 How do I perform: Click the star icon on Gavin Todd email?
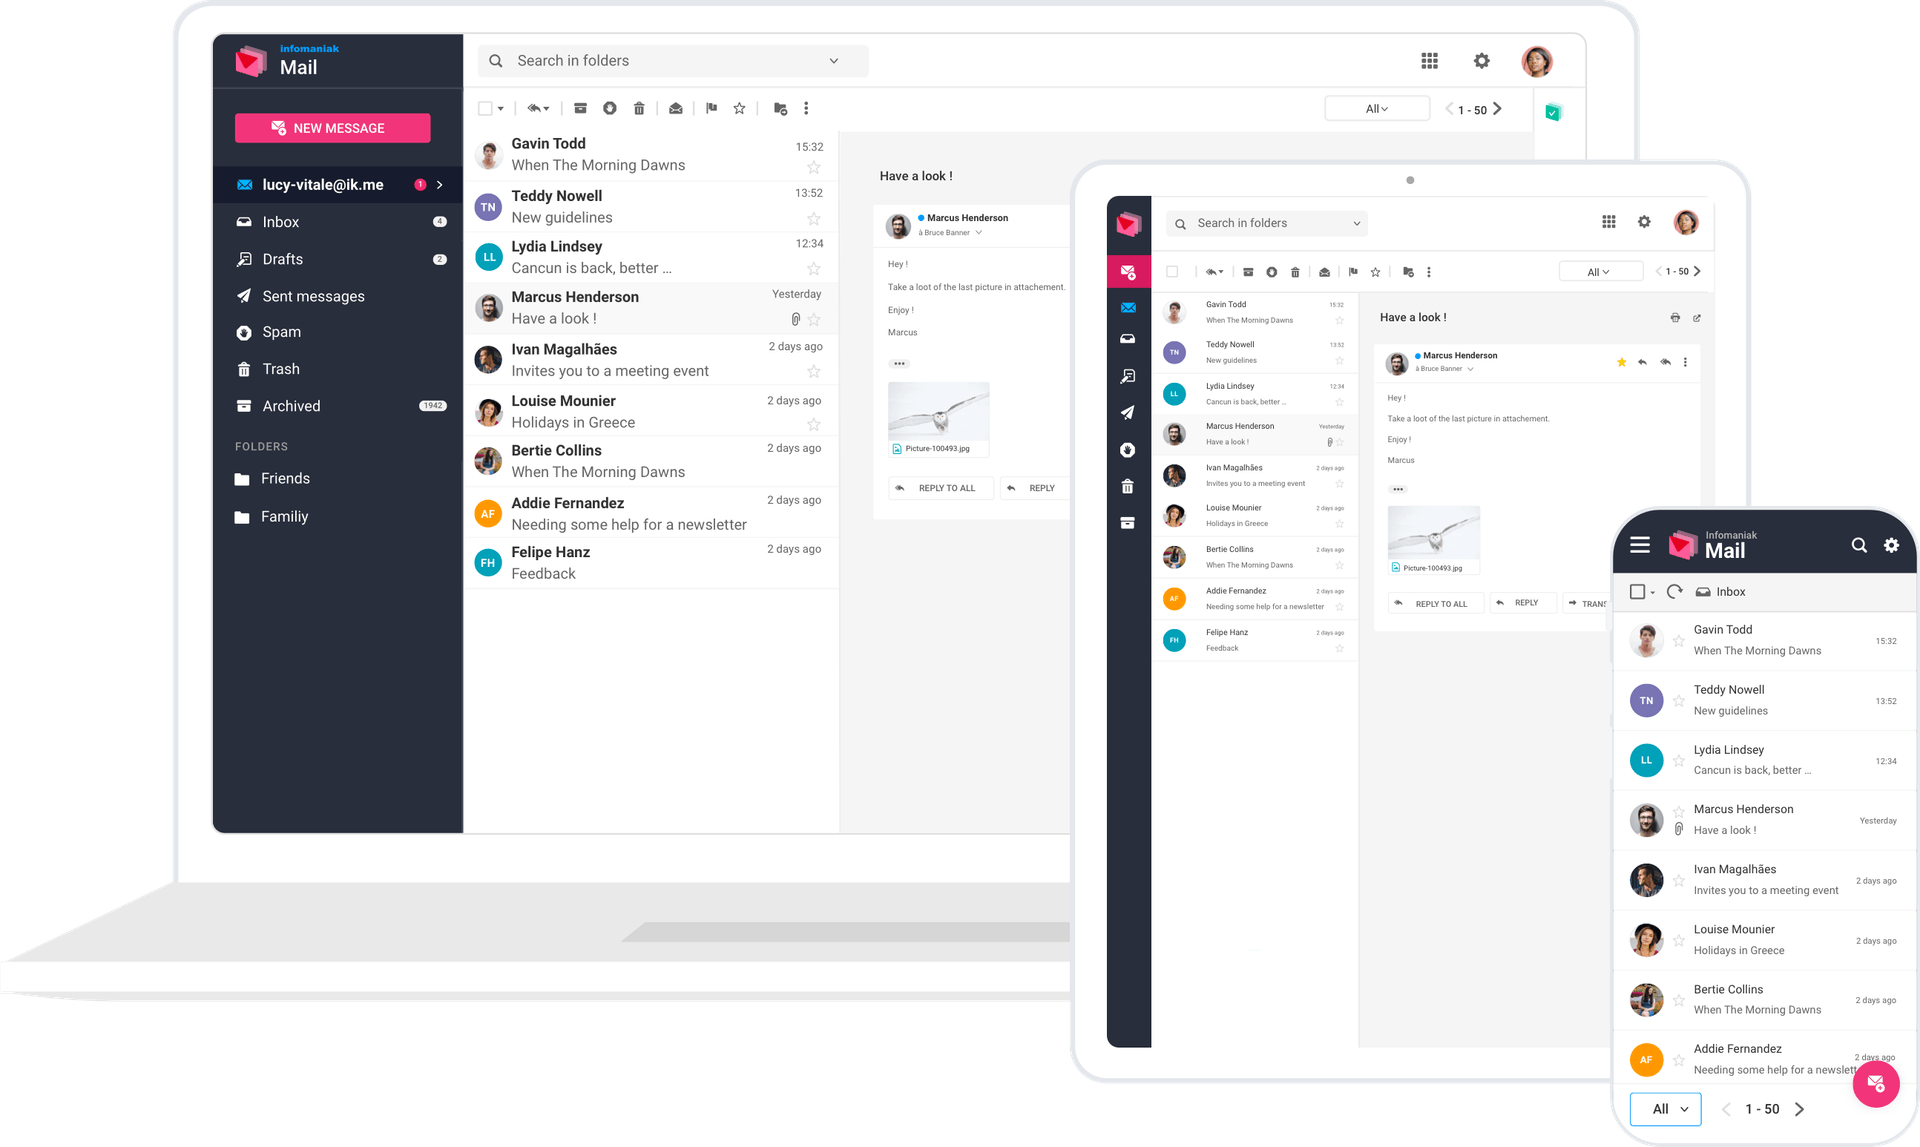click(x=813, y=167)
